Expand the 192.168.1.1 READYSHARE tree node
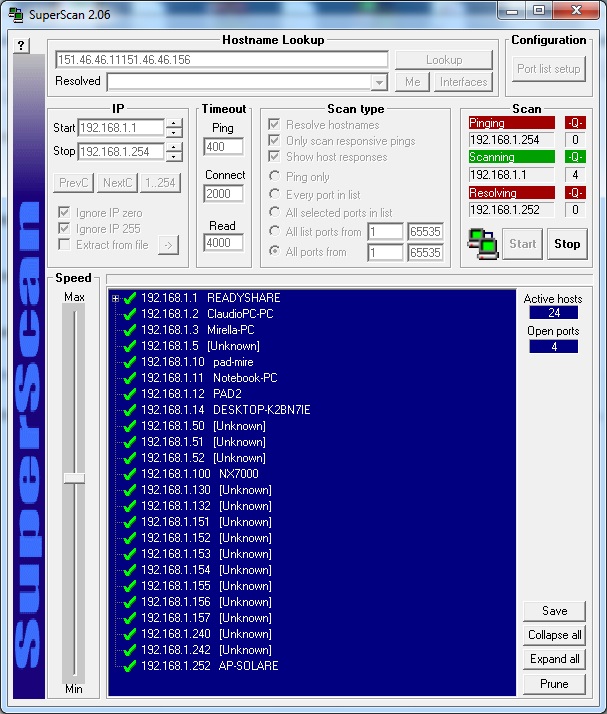 [x=116, y=298]
